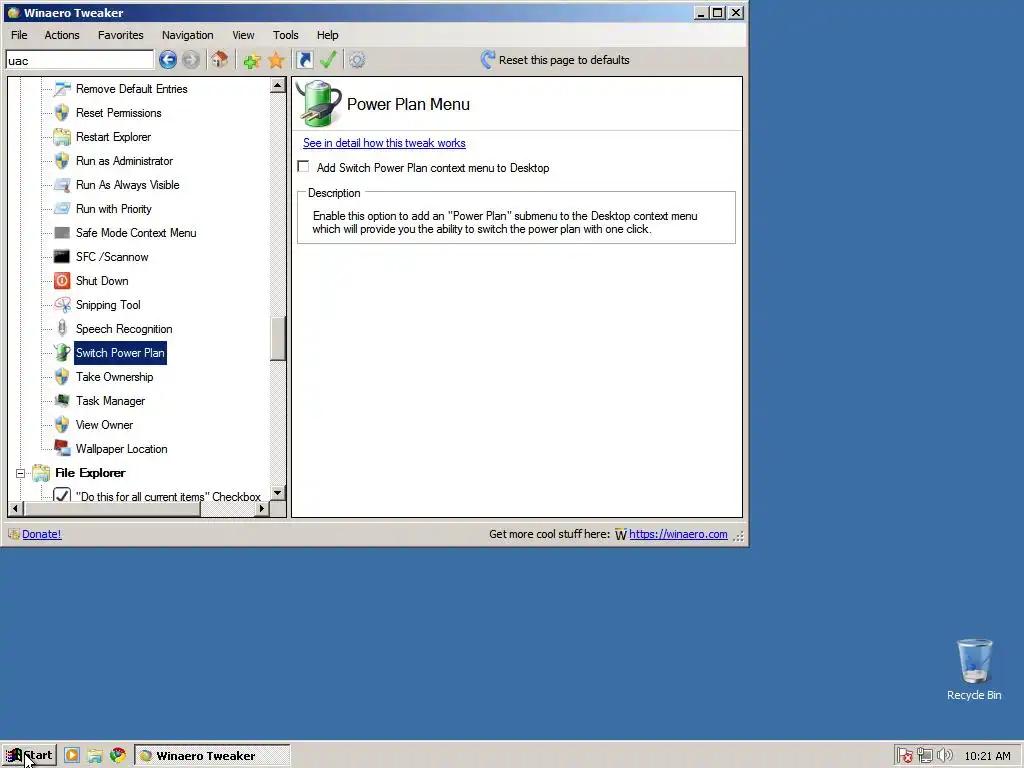Image resolution: width=1024 pixels, height=768 pixels.
Task: Open the Actions menu
Action: coord(62,35)
